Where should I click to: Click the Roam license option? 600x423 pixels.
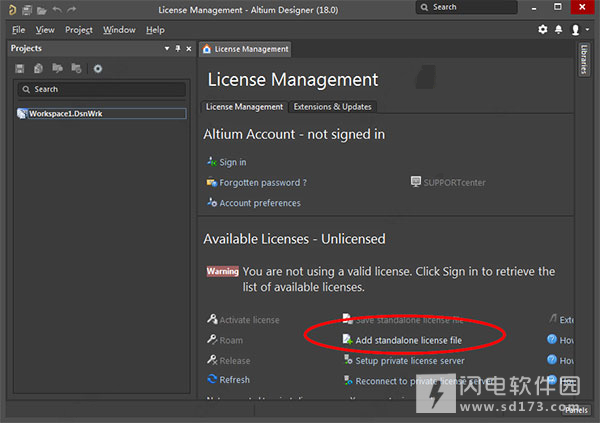pyautogui.click(x=231, y=340)
